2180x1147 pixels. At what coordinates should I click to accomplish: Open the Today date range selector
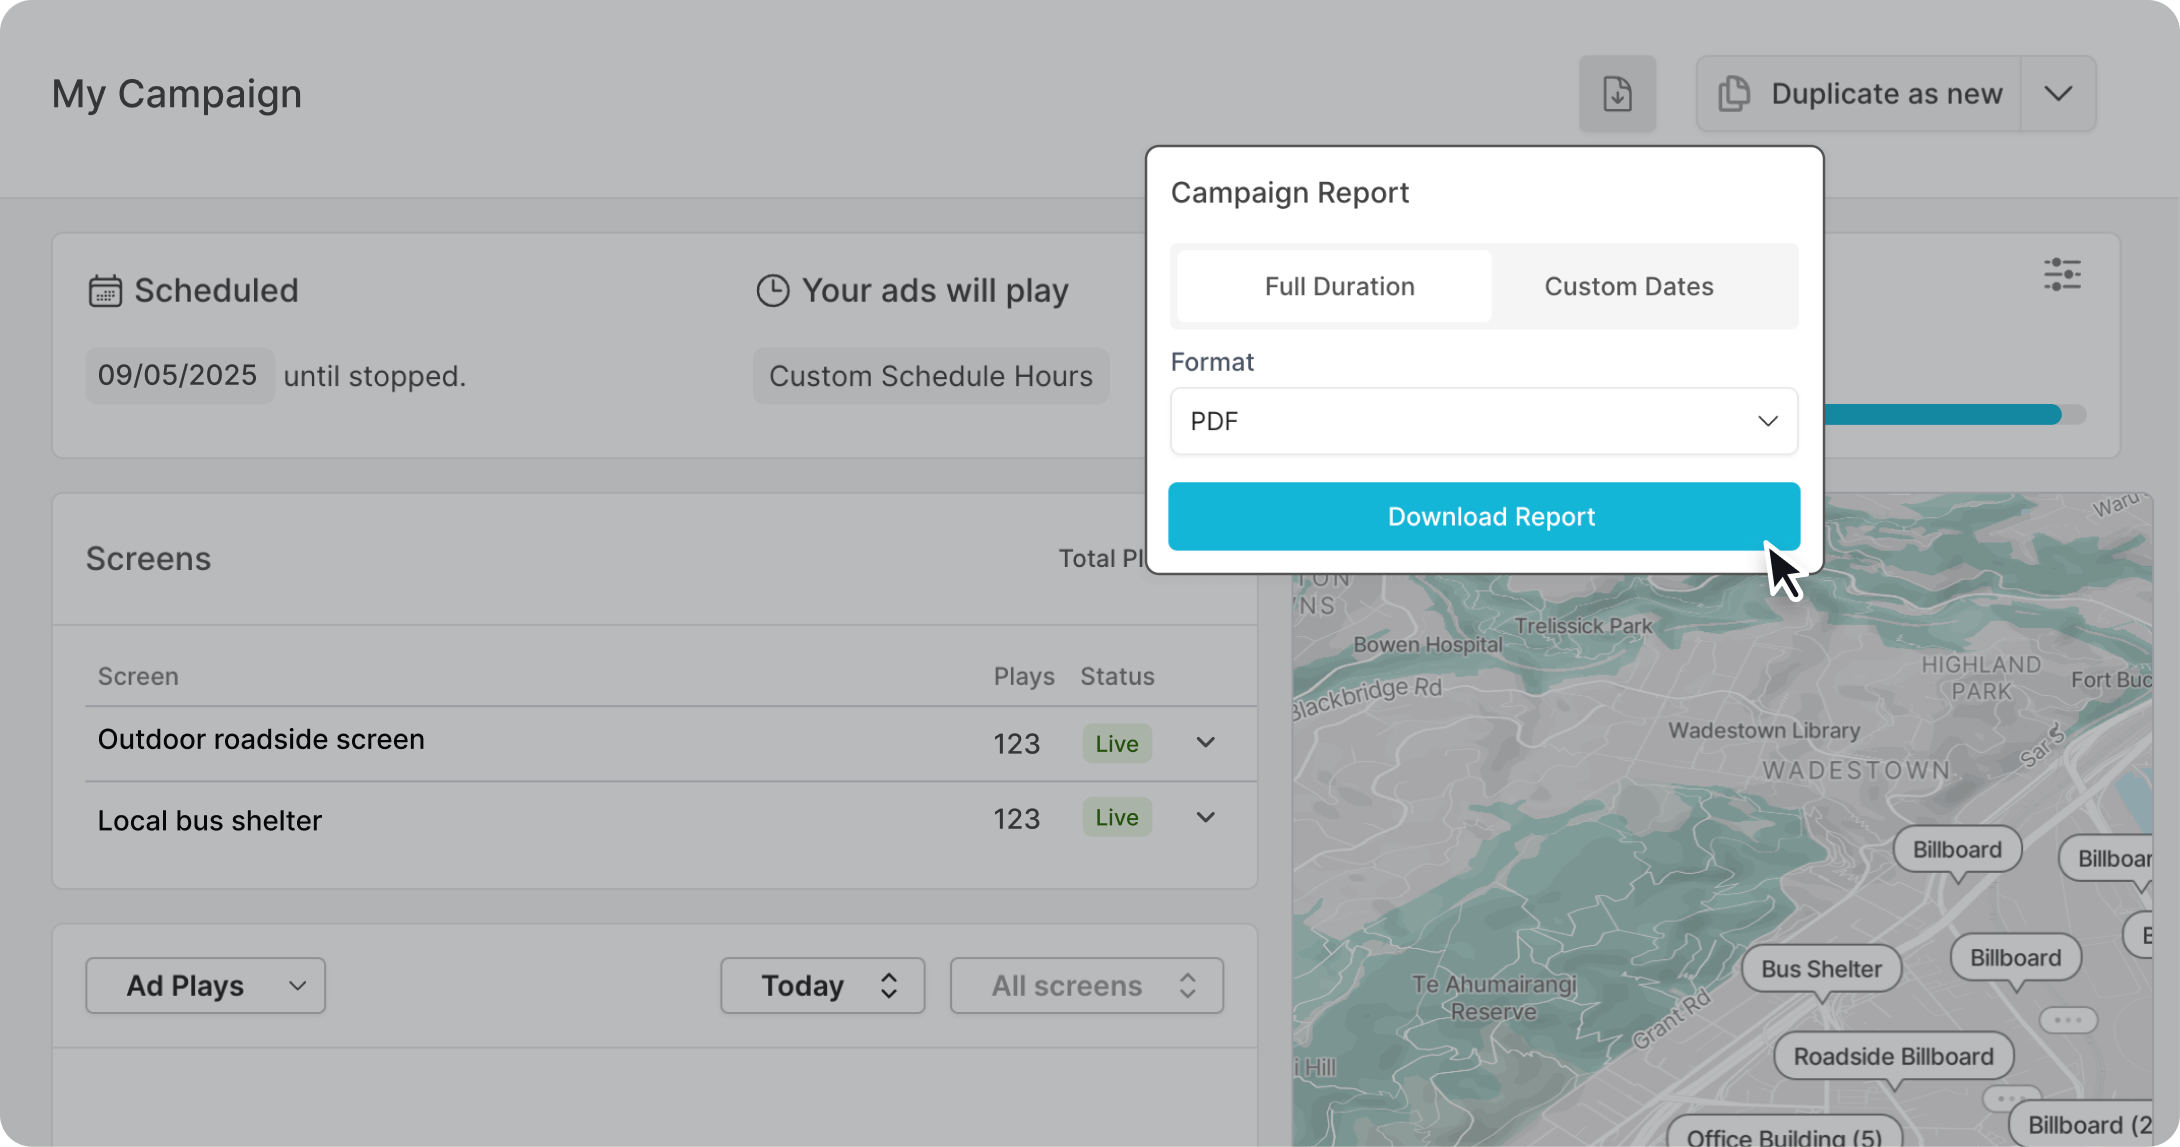coord(822,986)
